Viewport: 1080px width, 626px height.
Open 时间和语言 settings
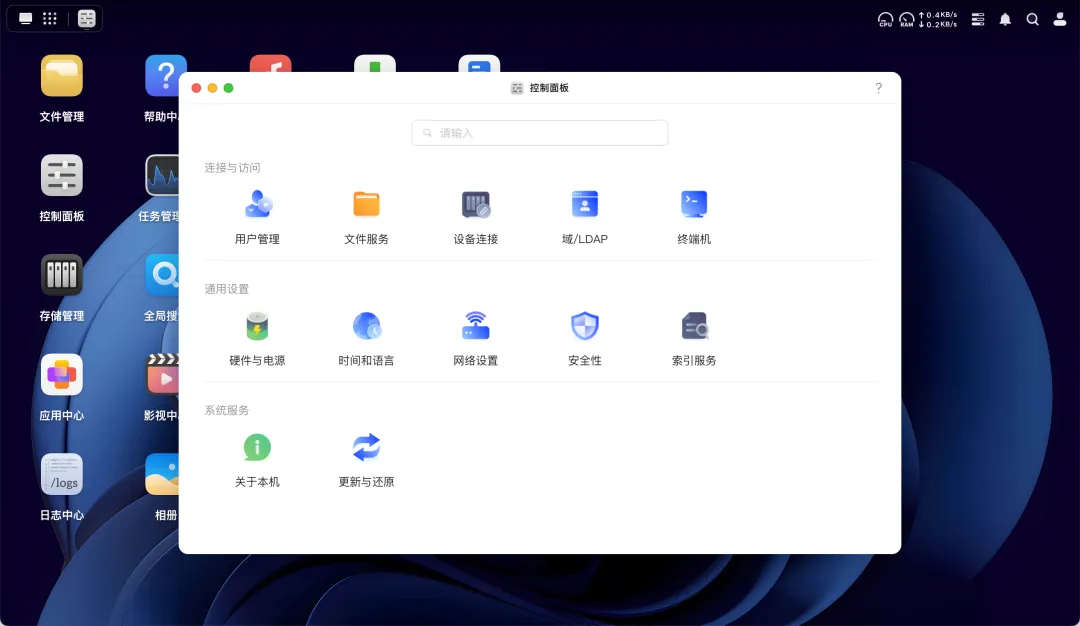tap(366, 338)
